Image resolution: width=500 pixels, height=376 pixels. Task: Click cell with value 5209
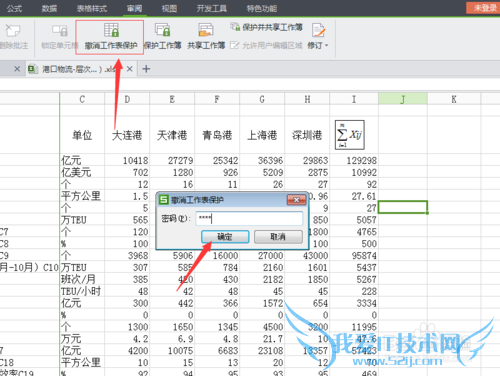pos(262,172)
